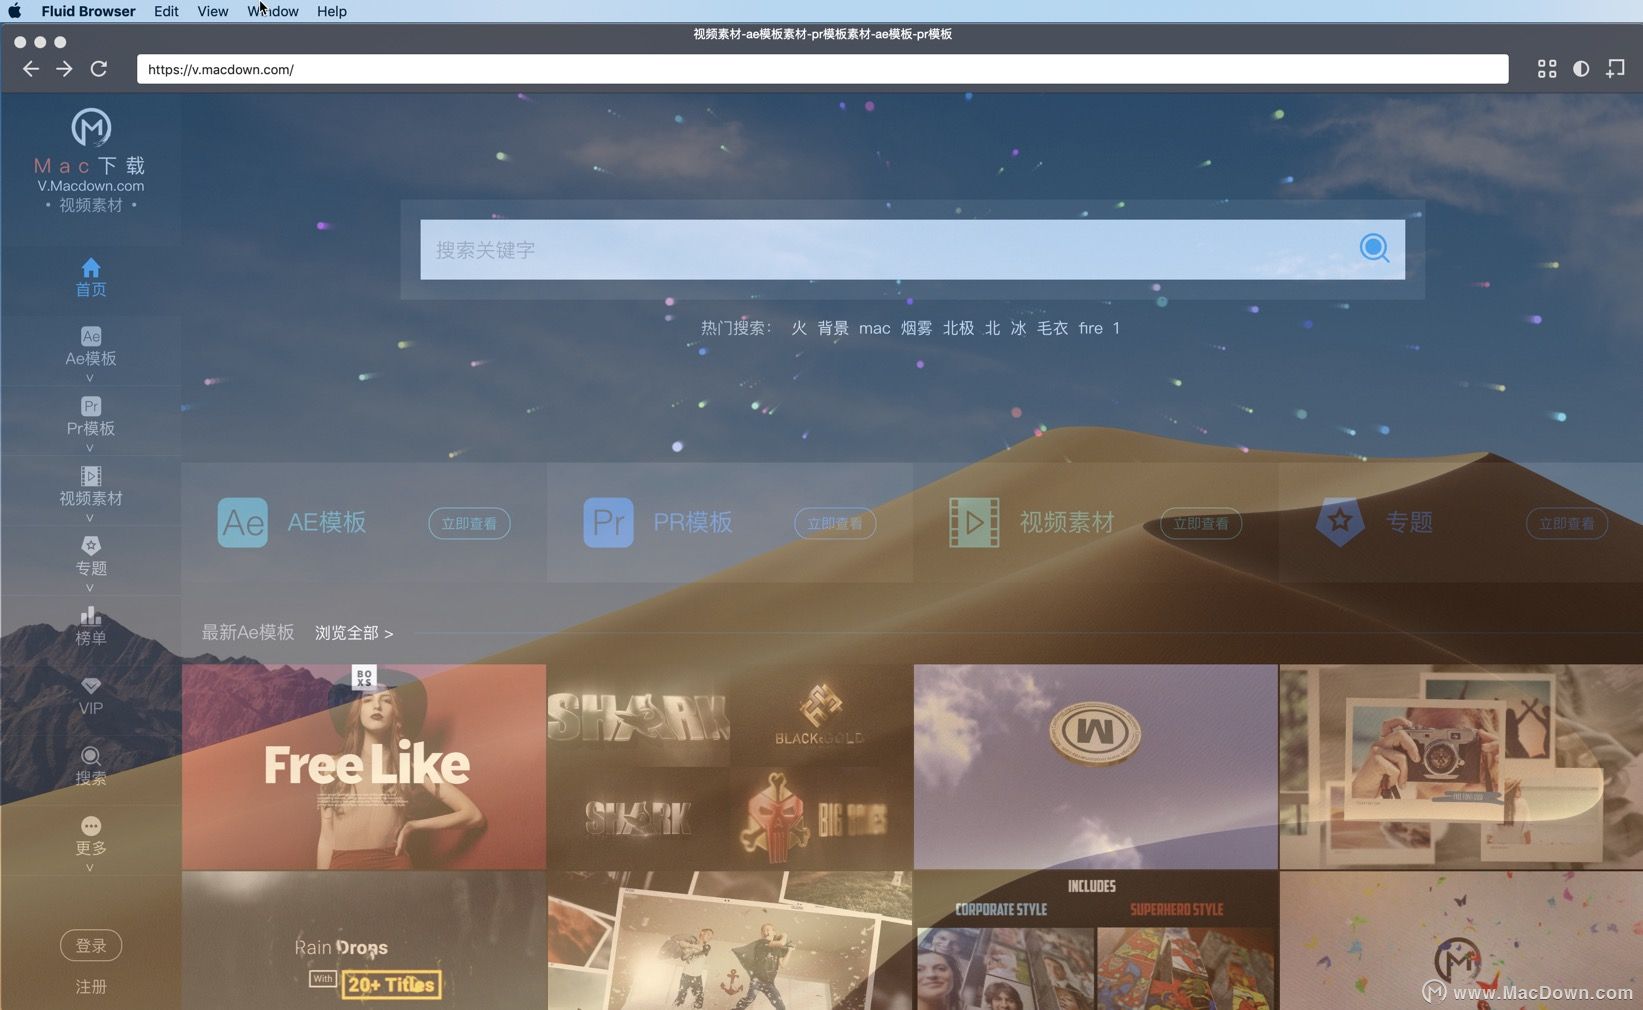Open the gold W coin template thumbnail

click(x=1095, y=767)
